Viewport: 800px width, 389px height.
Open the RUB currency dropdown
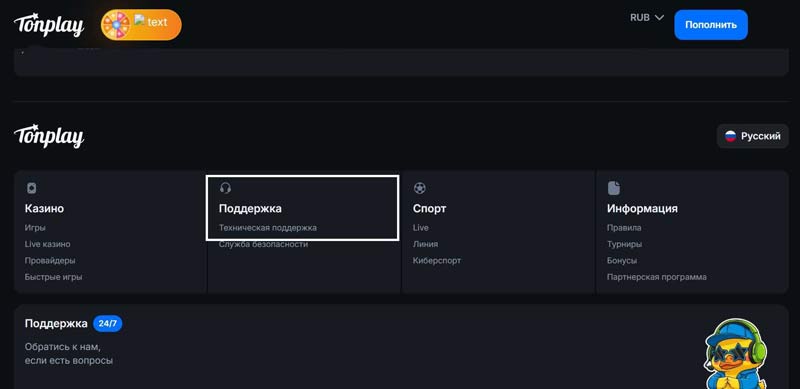(x=647, y=17)
